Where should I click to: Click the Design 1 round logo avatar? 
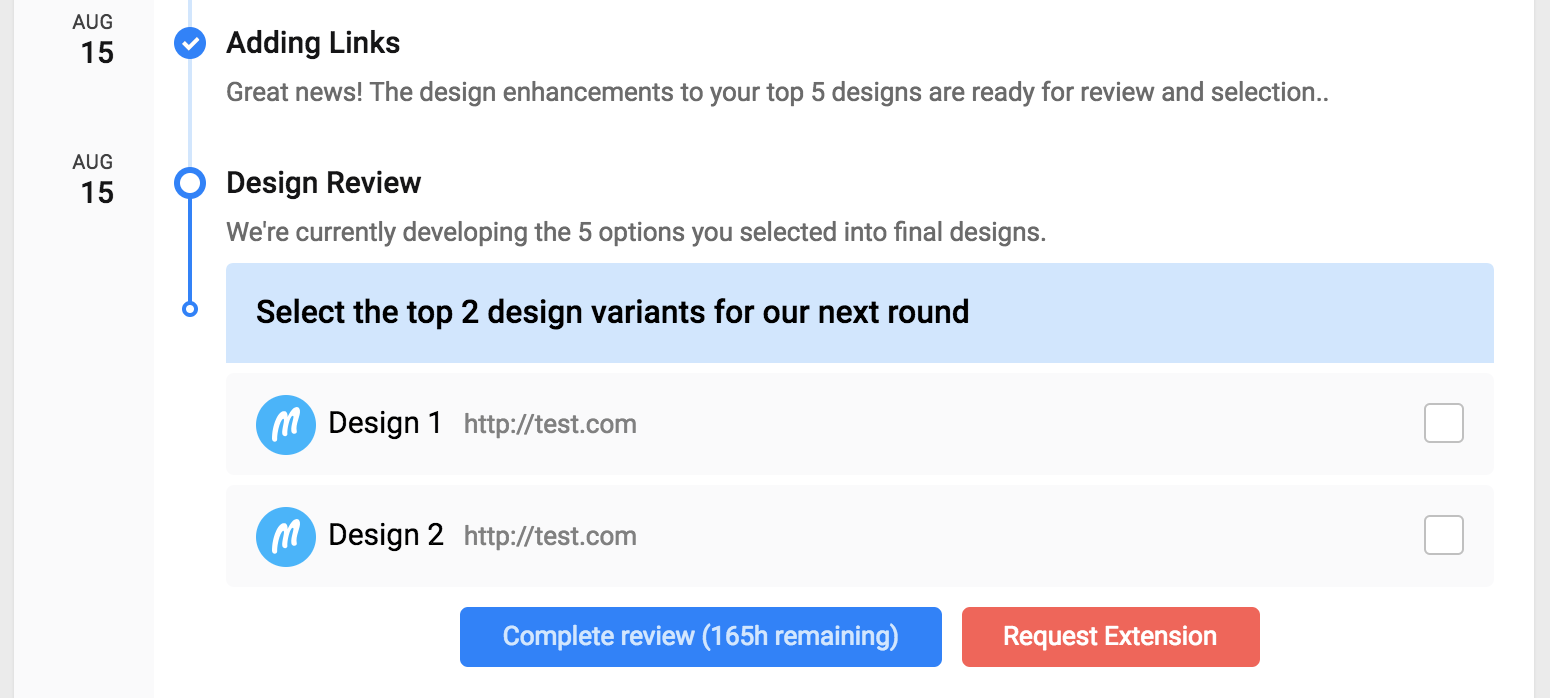click(x=286, y=424)
